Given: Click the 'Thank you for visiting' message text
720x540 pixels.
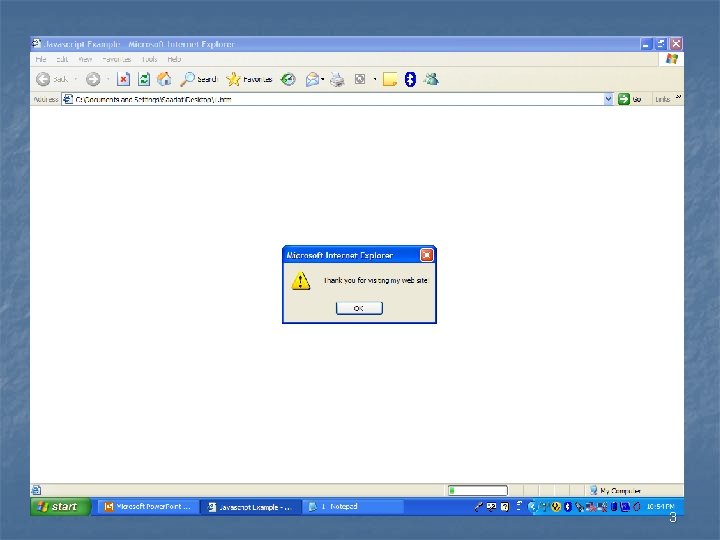Looking at the screenshot, I should coord(376,280).
